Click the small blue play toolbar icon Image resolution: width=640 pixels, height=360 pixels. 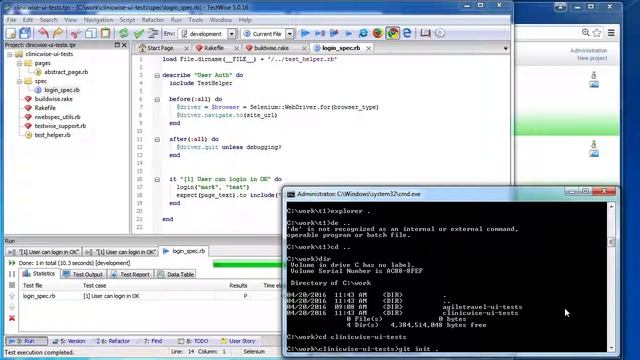click(x=349, y=33)
